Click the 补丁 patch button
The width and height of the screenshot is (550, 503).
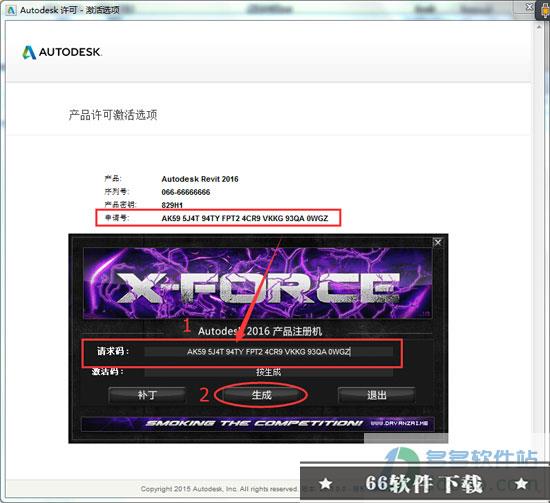[x=147, y=395]
